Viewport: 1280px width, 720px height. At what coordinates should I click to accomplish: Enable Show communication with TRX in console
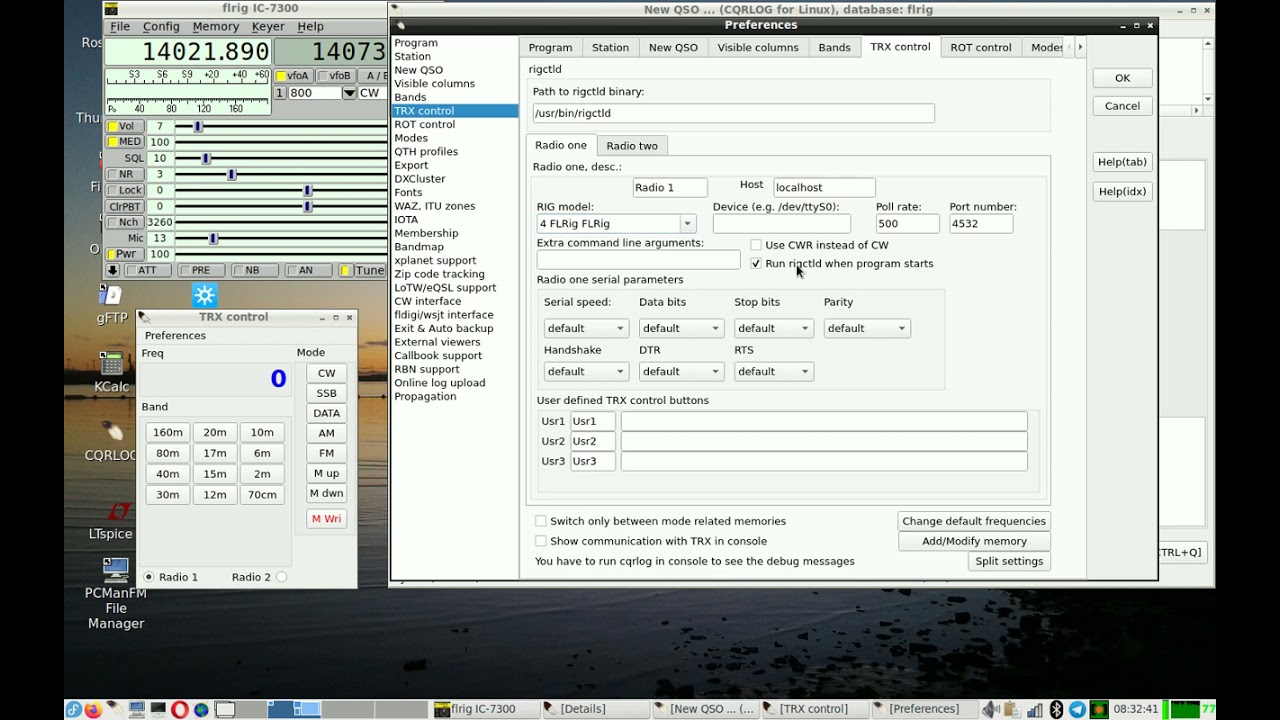click(x=541, y=541)
